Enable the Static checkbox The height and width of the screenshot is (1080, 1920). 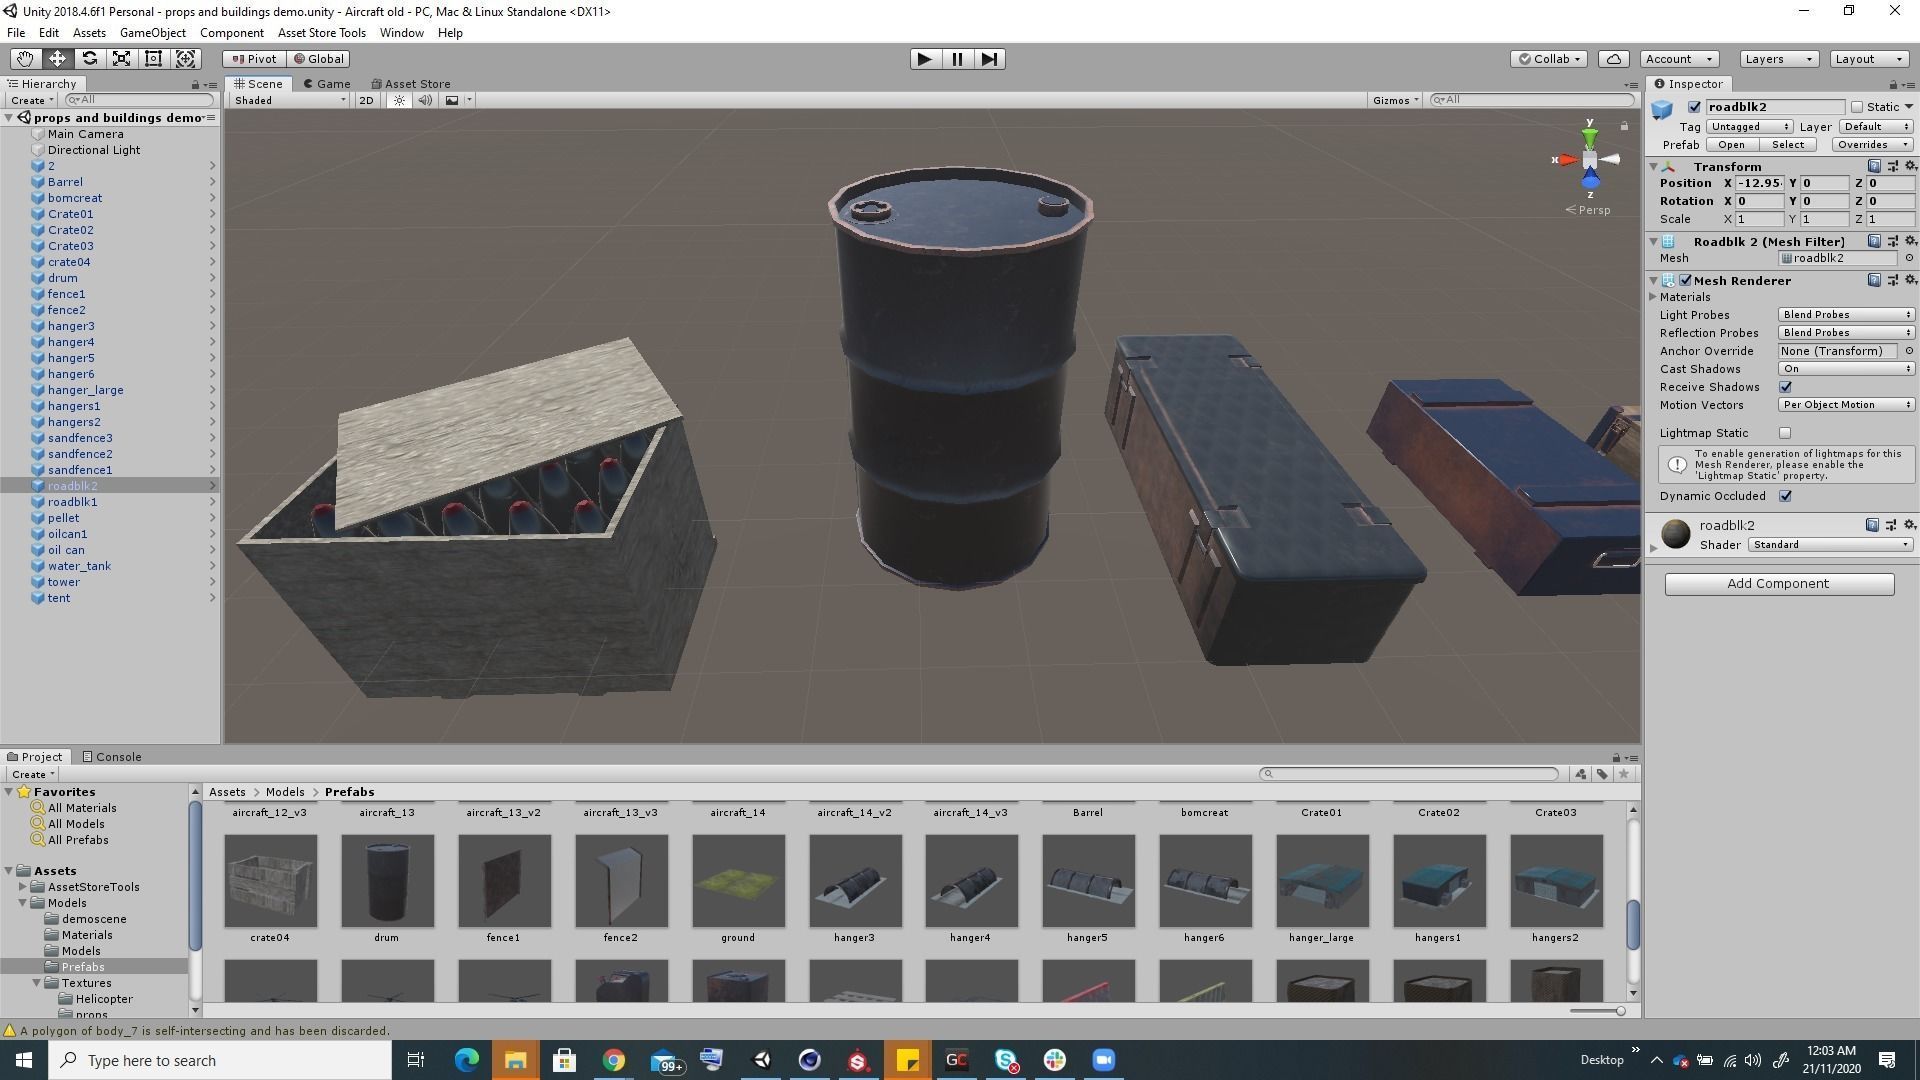coord(1857,107)
